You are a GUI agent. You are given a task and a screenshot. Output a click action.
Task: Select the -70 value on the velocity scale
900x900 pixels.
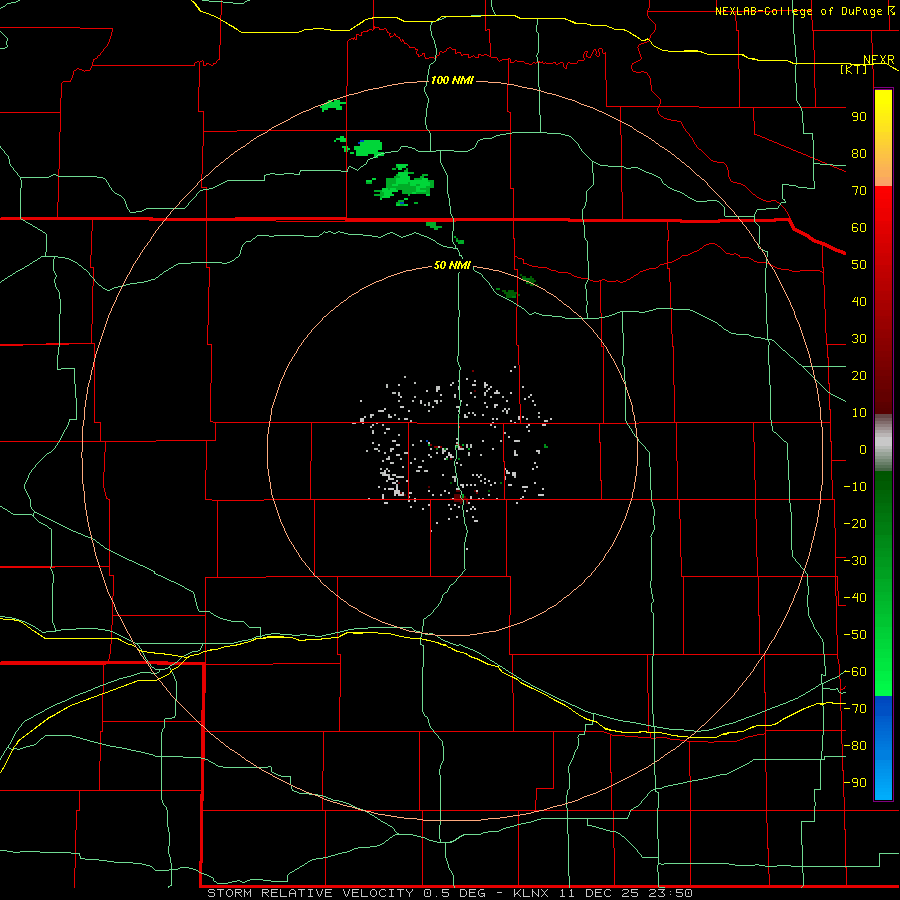coord(855,709)
